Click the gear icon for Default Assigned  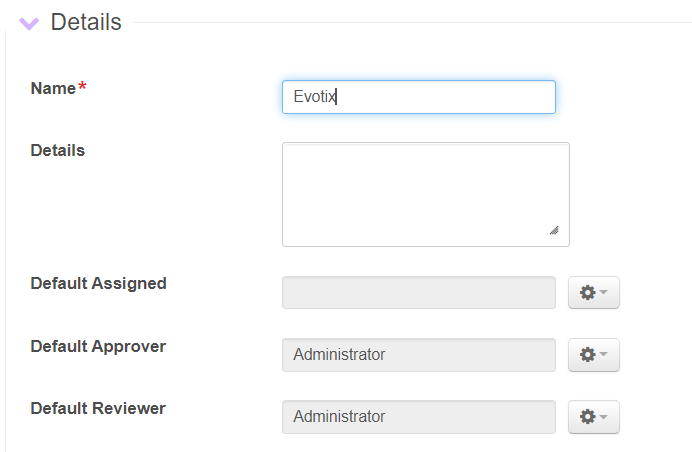point(587,293)
